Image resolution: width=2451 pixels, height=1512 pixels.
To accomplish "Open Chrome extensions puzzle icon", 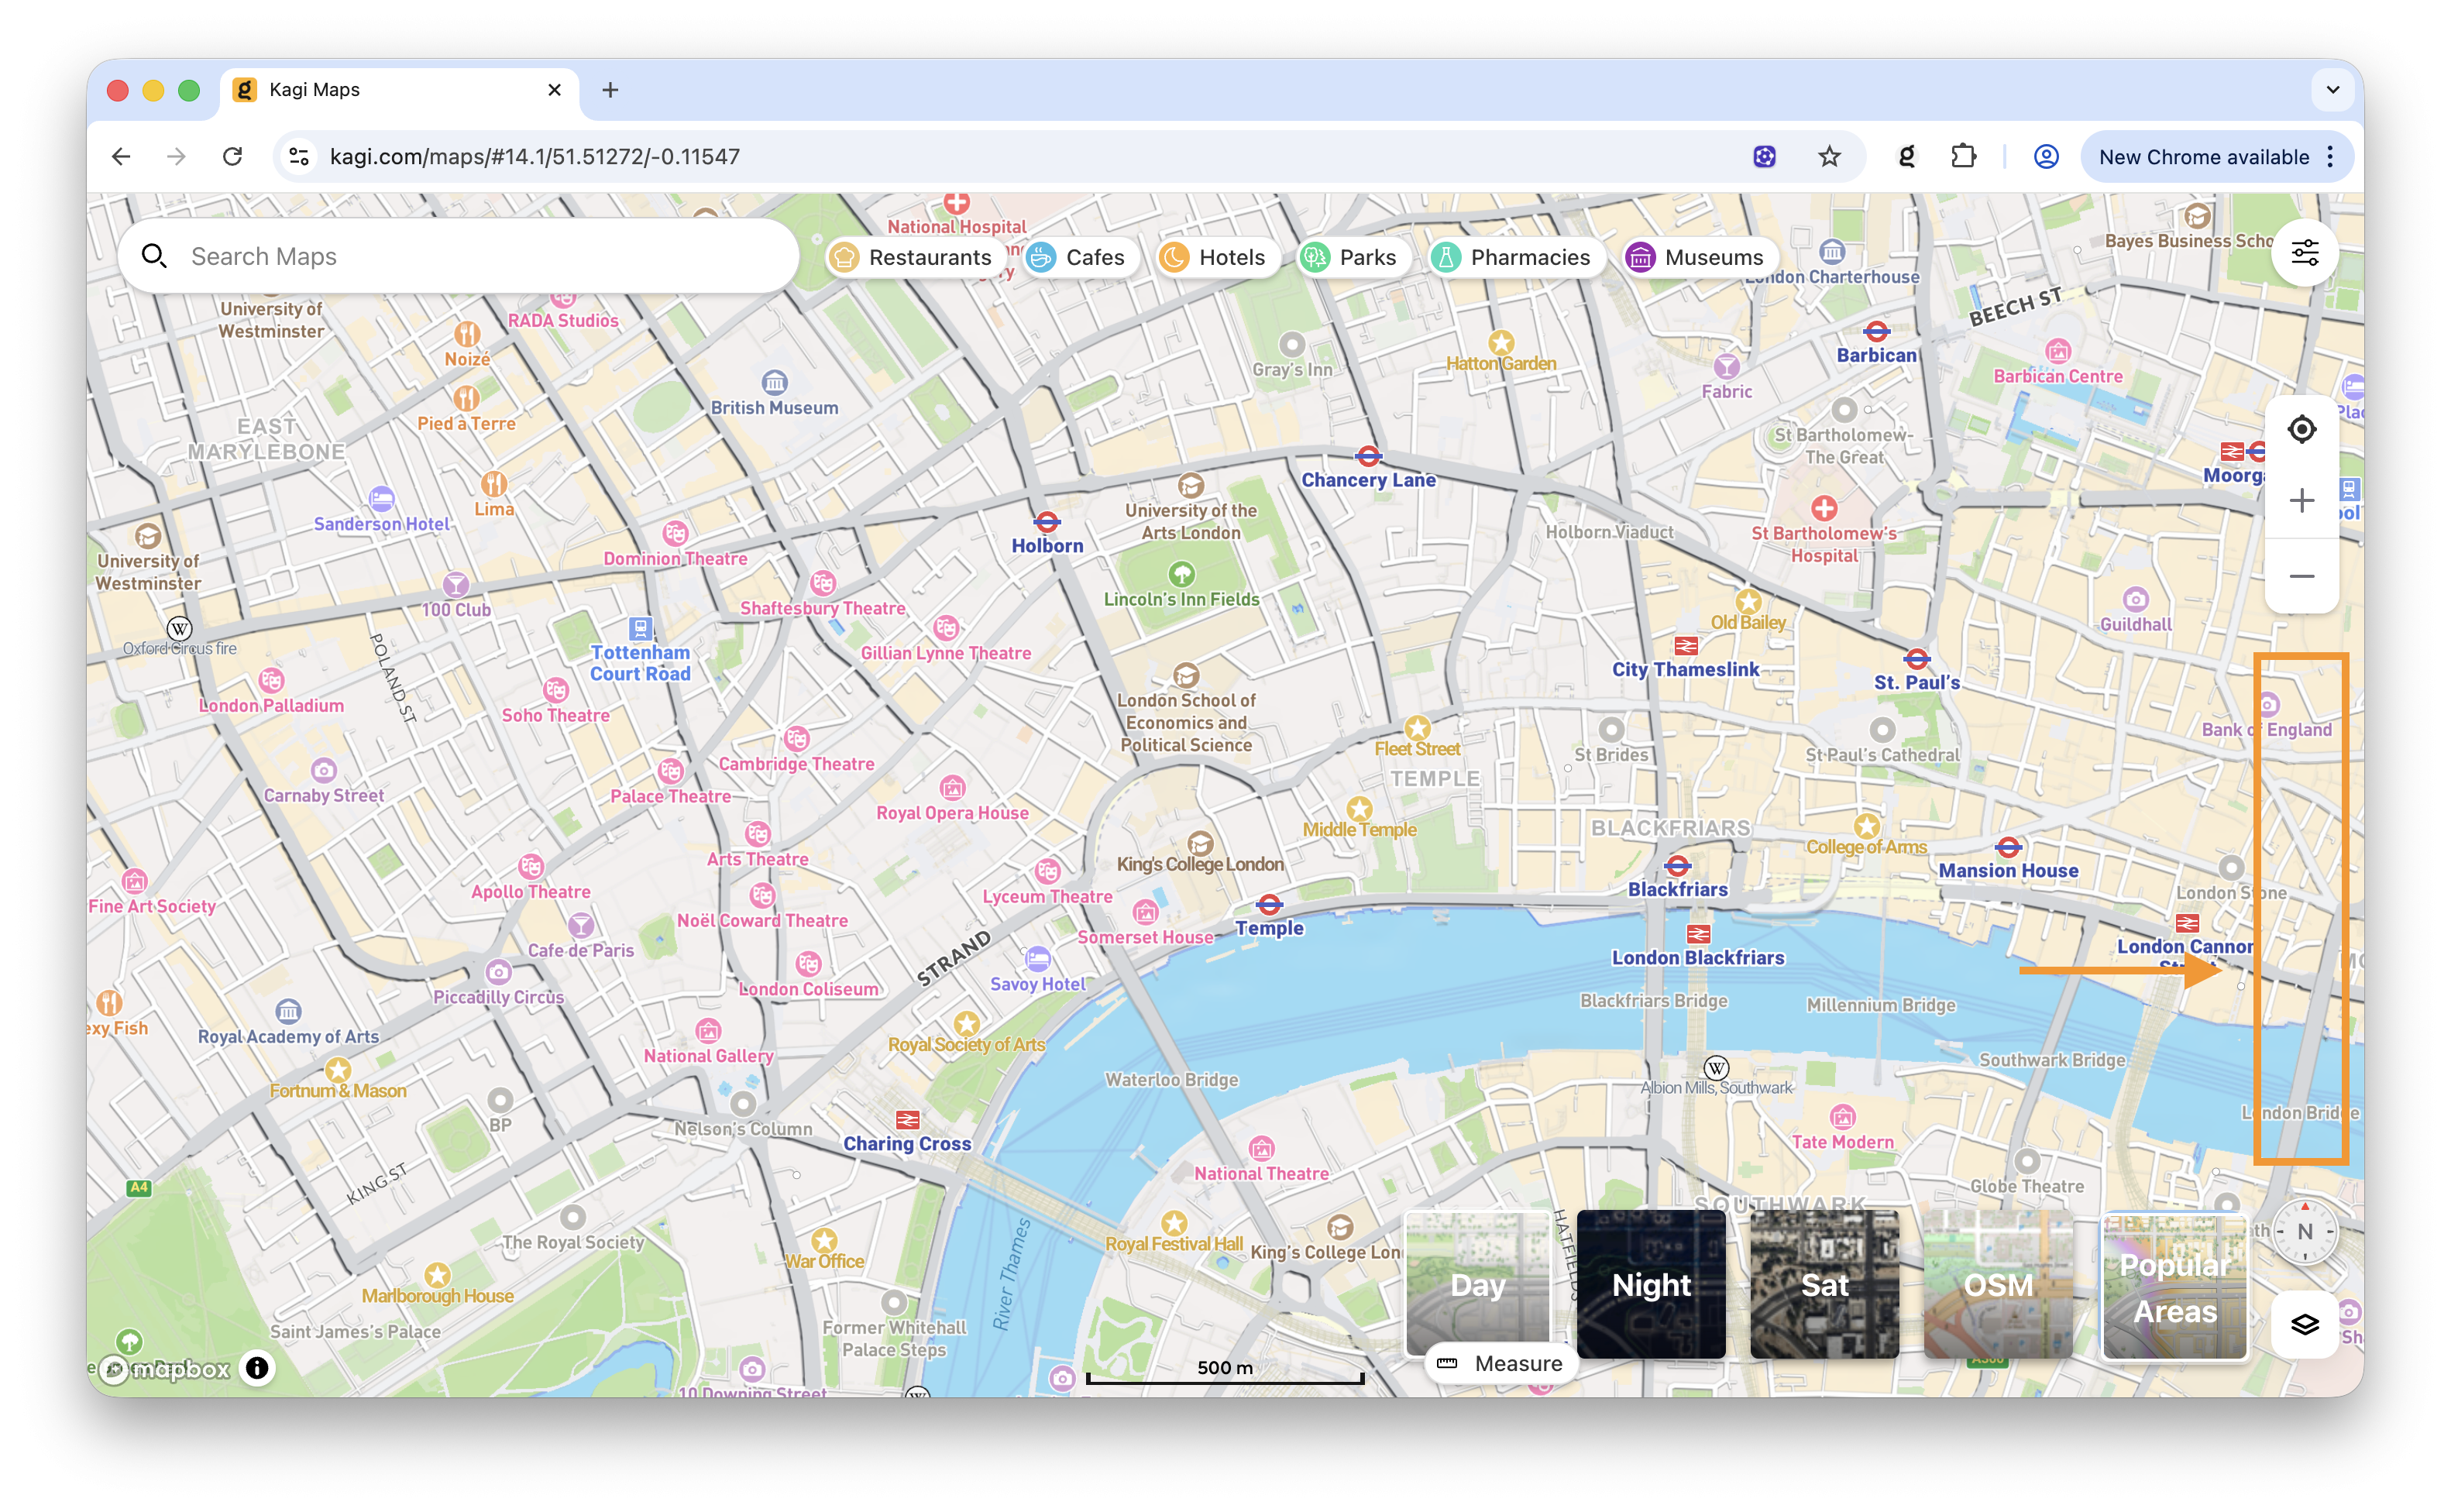I will coord(1962,157).
